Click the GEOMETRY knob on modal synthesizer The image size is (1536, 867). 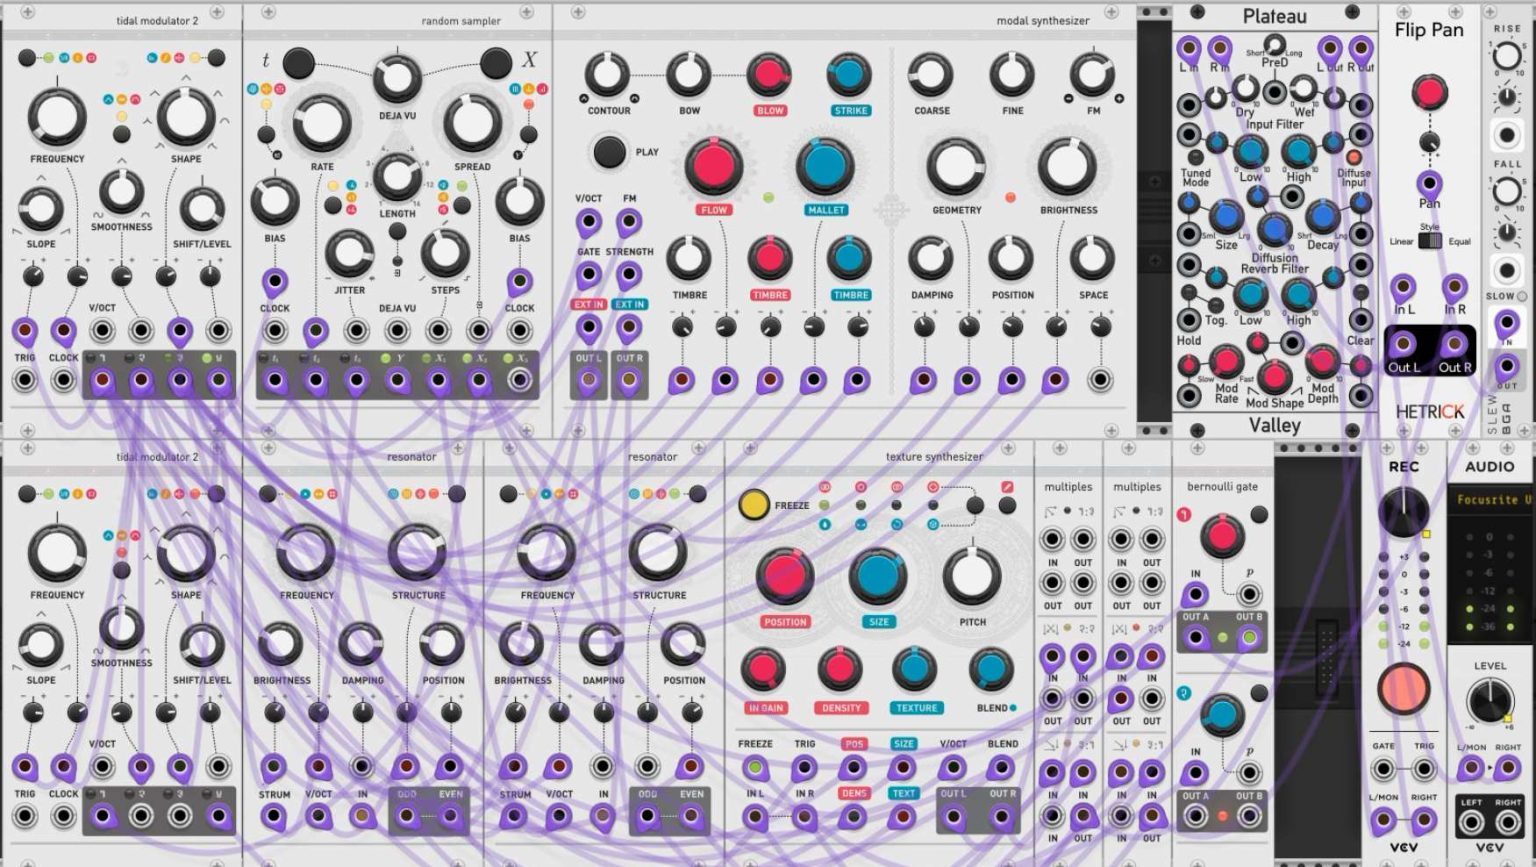(956, 166)
